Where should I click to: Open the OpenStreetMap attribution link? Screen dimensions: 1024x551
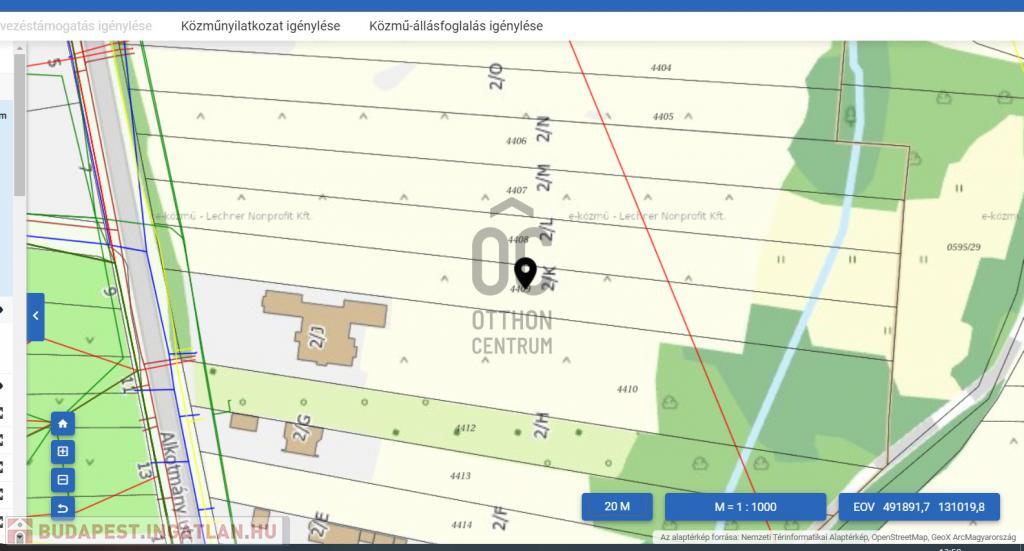pos(898,538)
